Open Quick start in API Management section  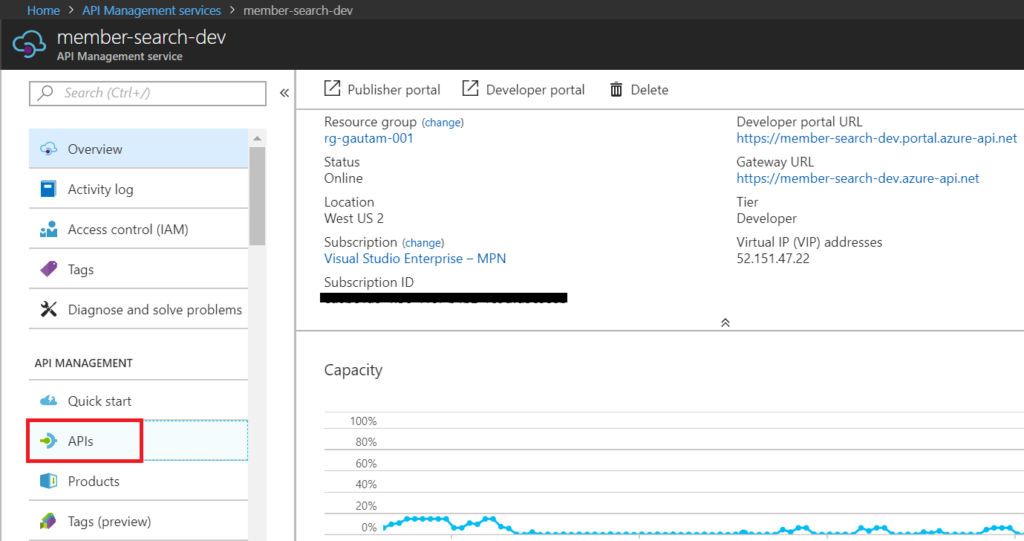tap(138, 401)
